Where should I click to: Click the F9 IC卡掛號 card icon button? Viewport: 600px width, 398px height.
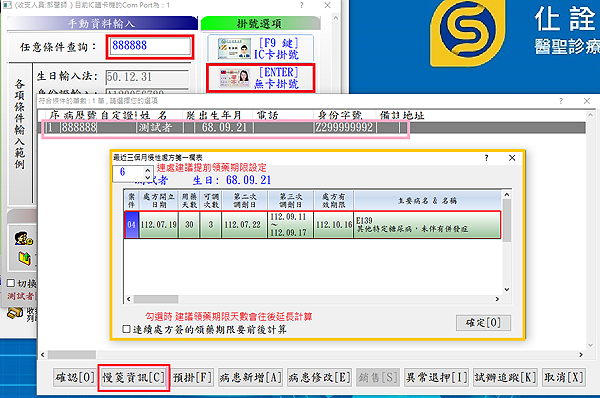[x=260, y=48]
